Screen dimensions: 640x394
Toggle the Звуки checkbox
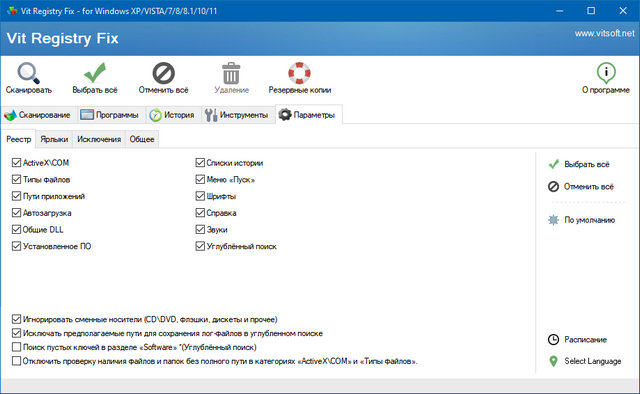[200, 230]
